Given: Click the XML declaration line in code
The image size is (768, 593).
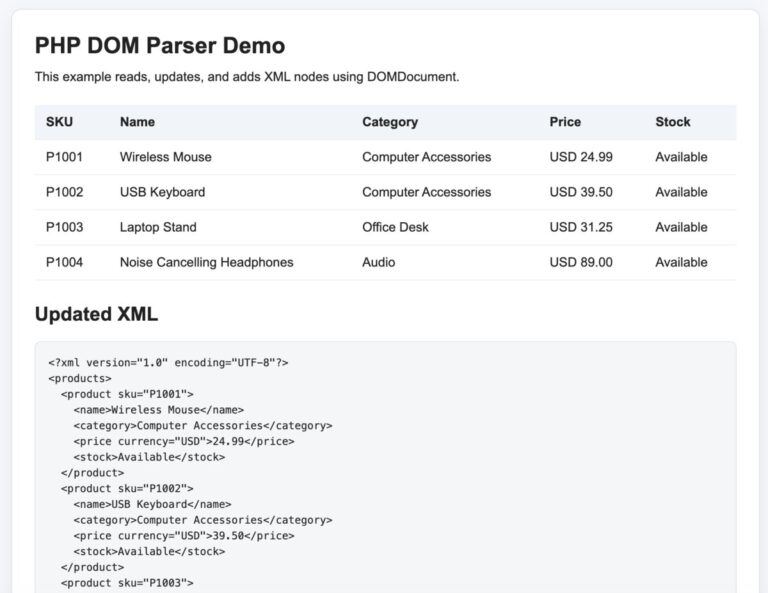Looking at the screenshot, I should pos(168,363).
